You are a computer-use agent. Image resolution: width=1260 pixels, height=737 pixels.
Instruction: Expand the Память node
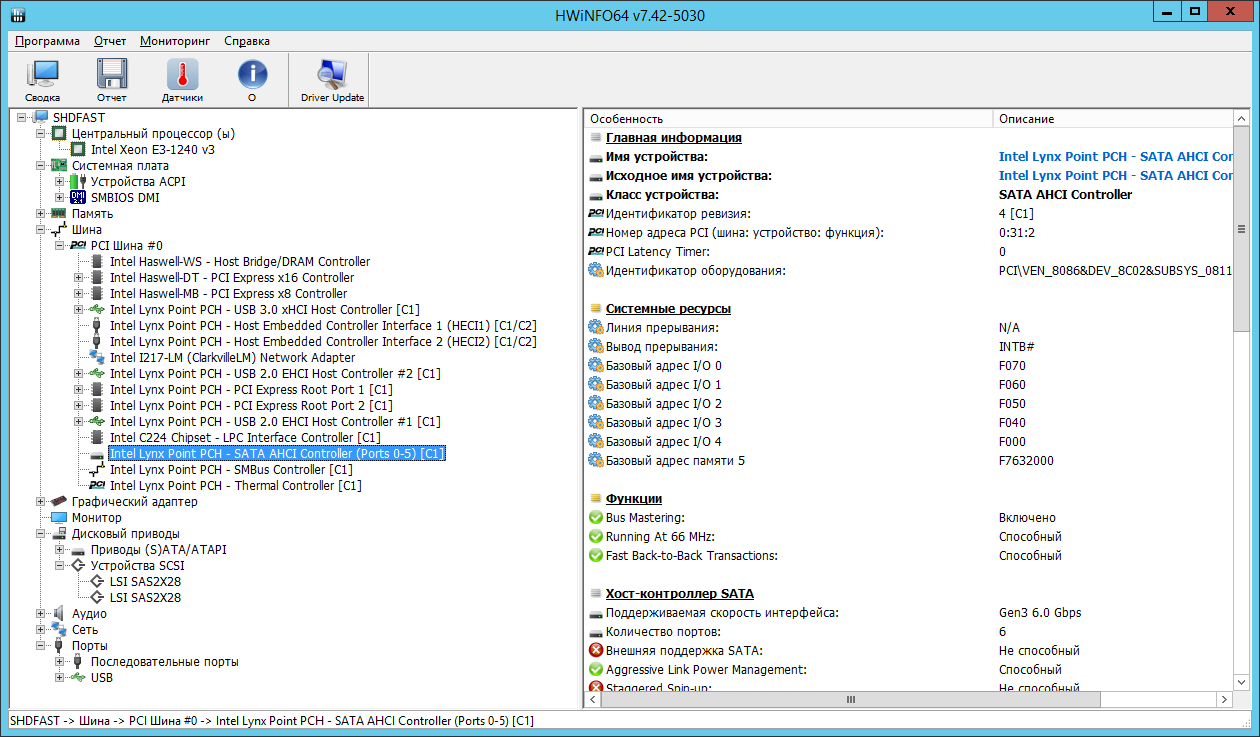41,214
